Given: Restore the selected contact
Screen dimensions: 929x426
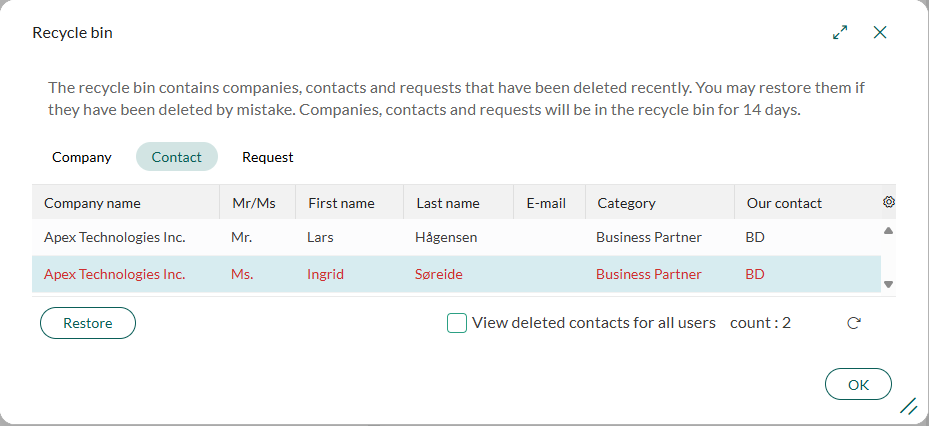Looking at the screenshot, I should click(x=88, y=323).
